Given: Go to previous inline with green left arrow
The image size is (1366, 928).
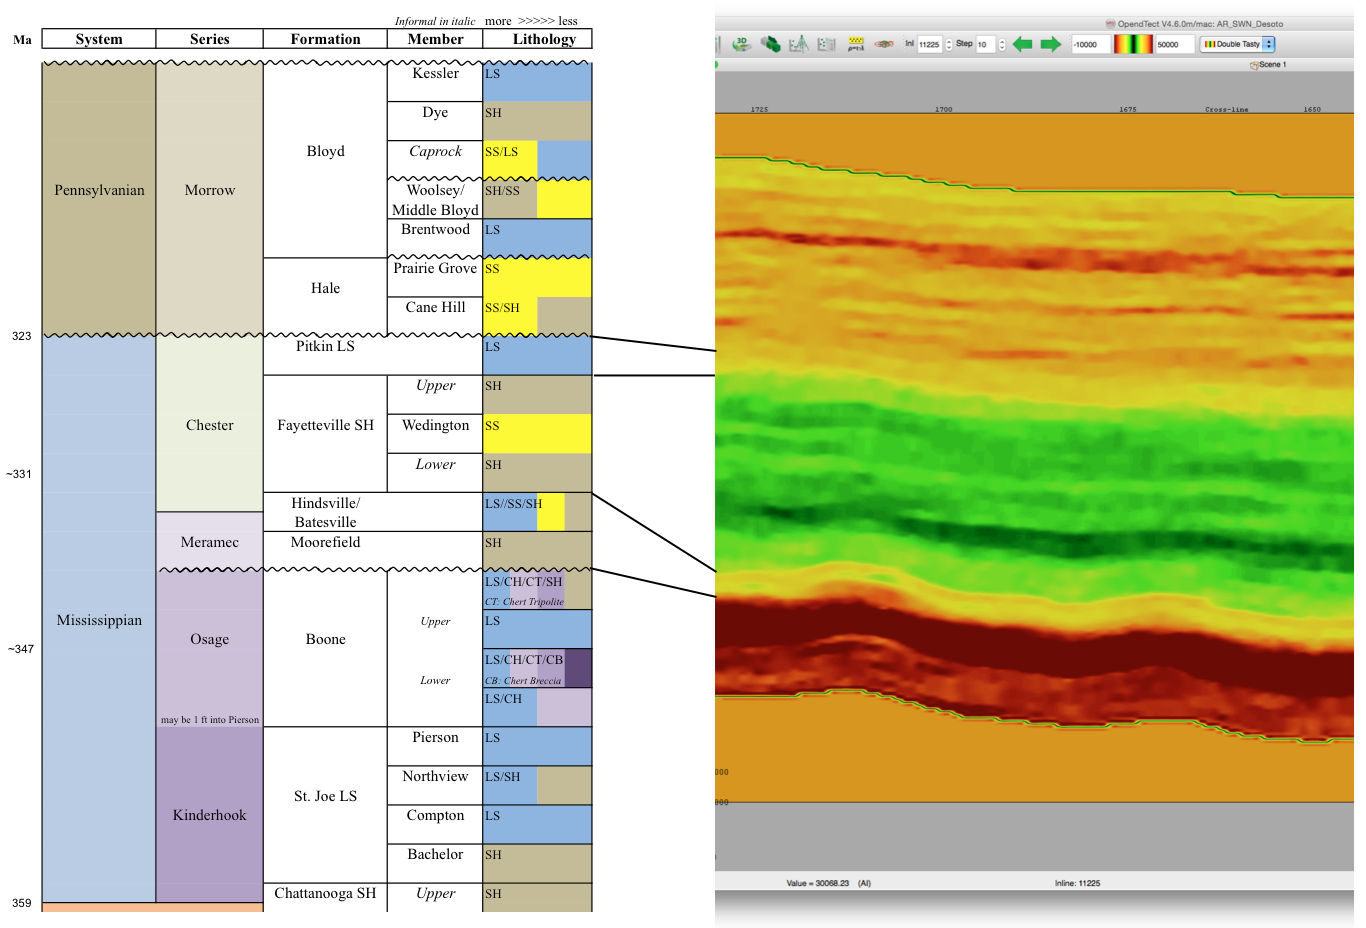Looking at the screenshot, I should point(1022,44).
